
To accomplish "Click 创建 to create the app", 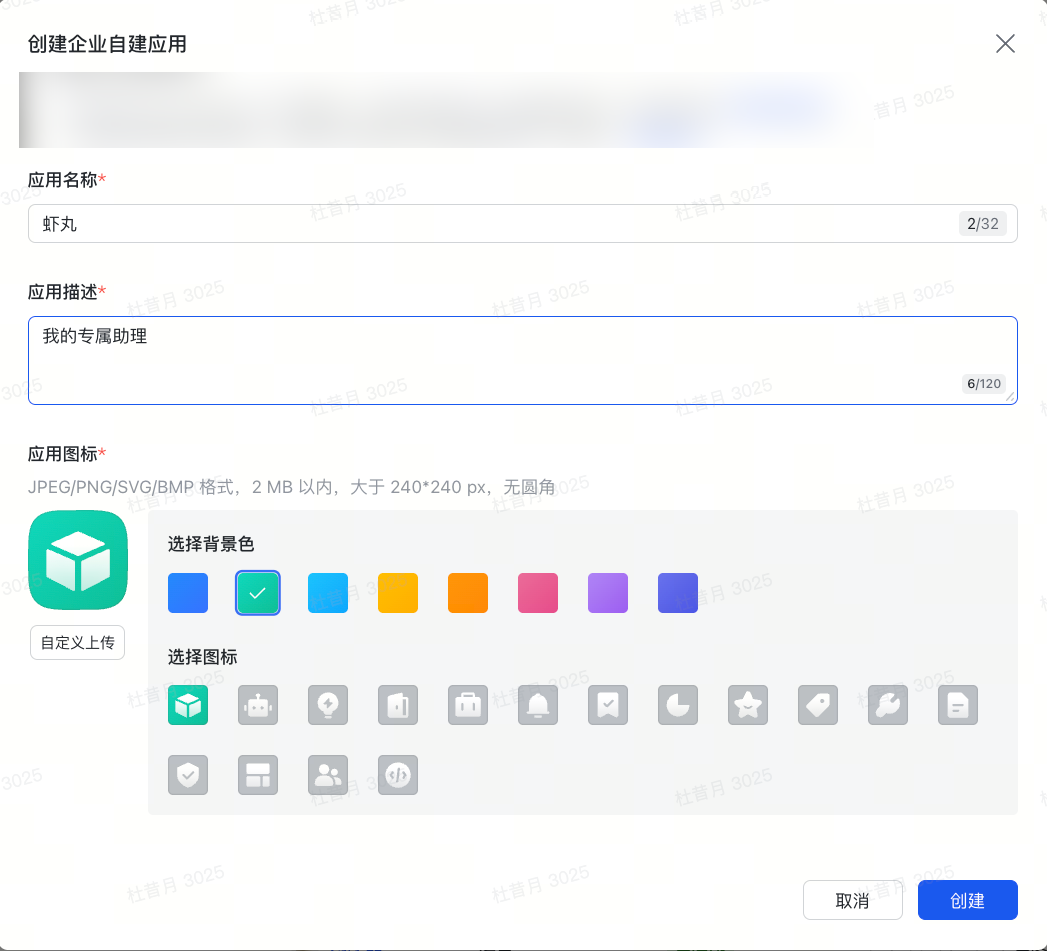I will click(x=968, y=900).
